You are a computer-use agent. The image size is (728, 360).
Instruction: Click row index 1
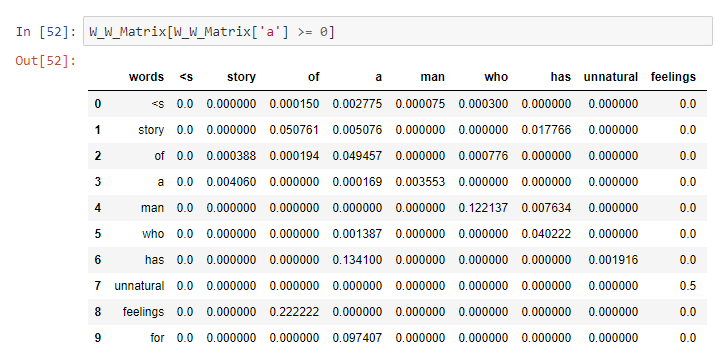(98, 130)
